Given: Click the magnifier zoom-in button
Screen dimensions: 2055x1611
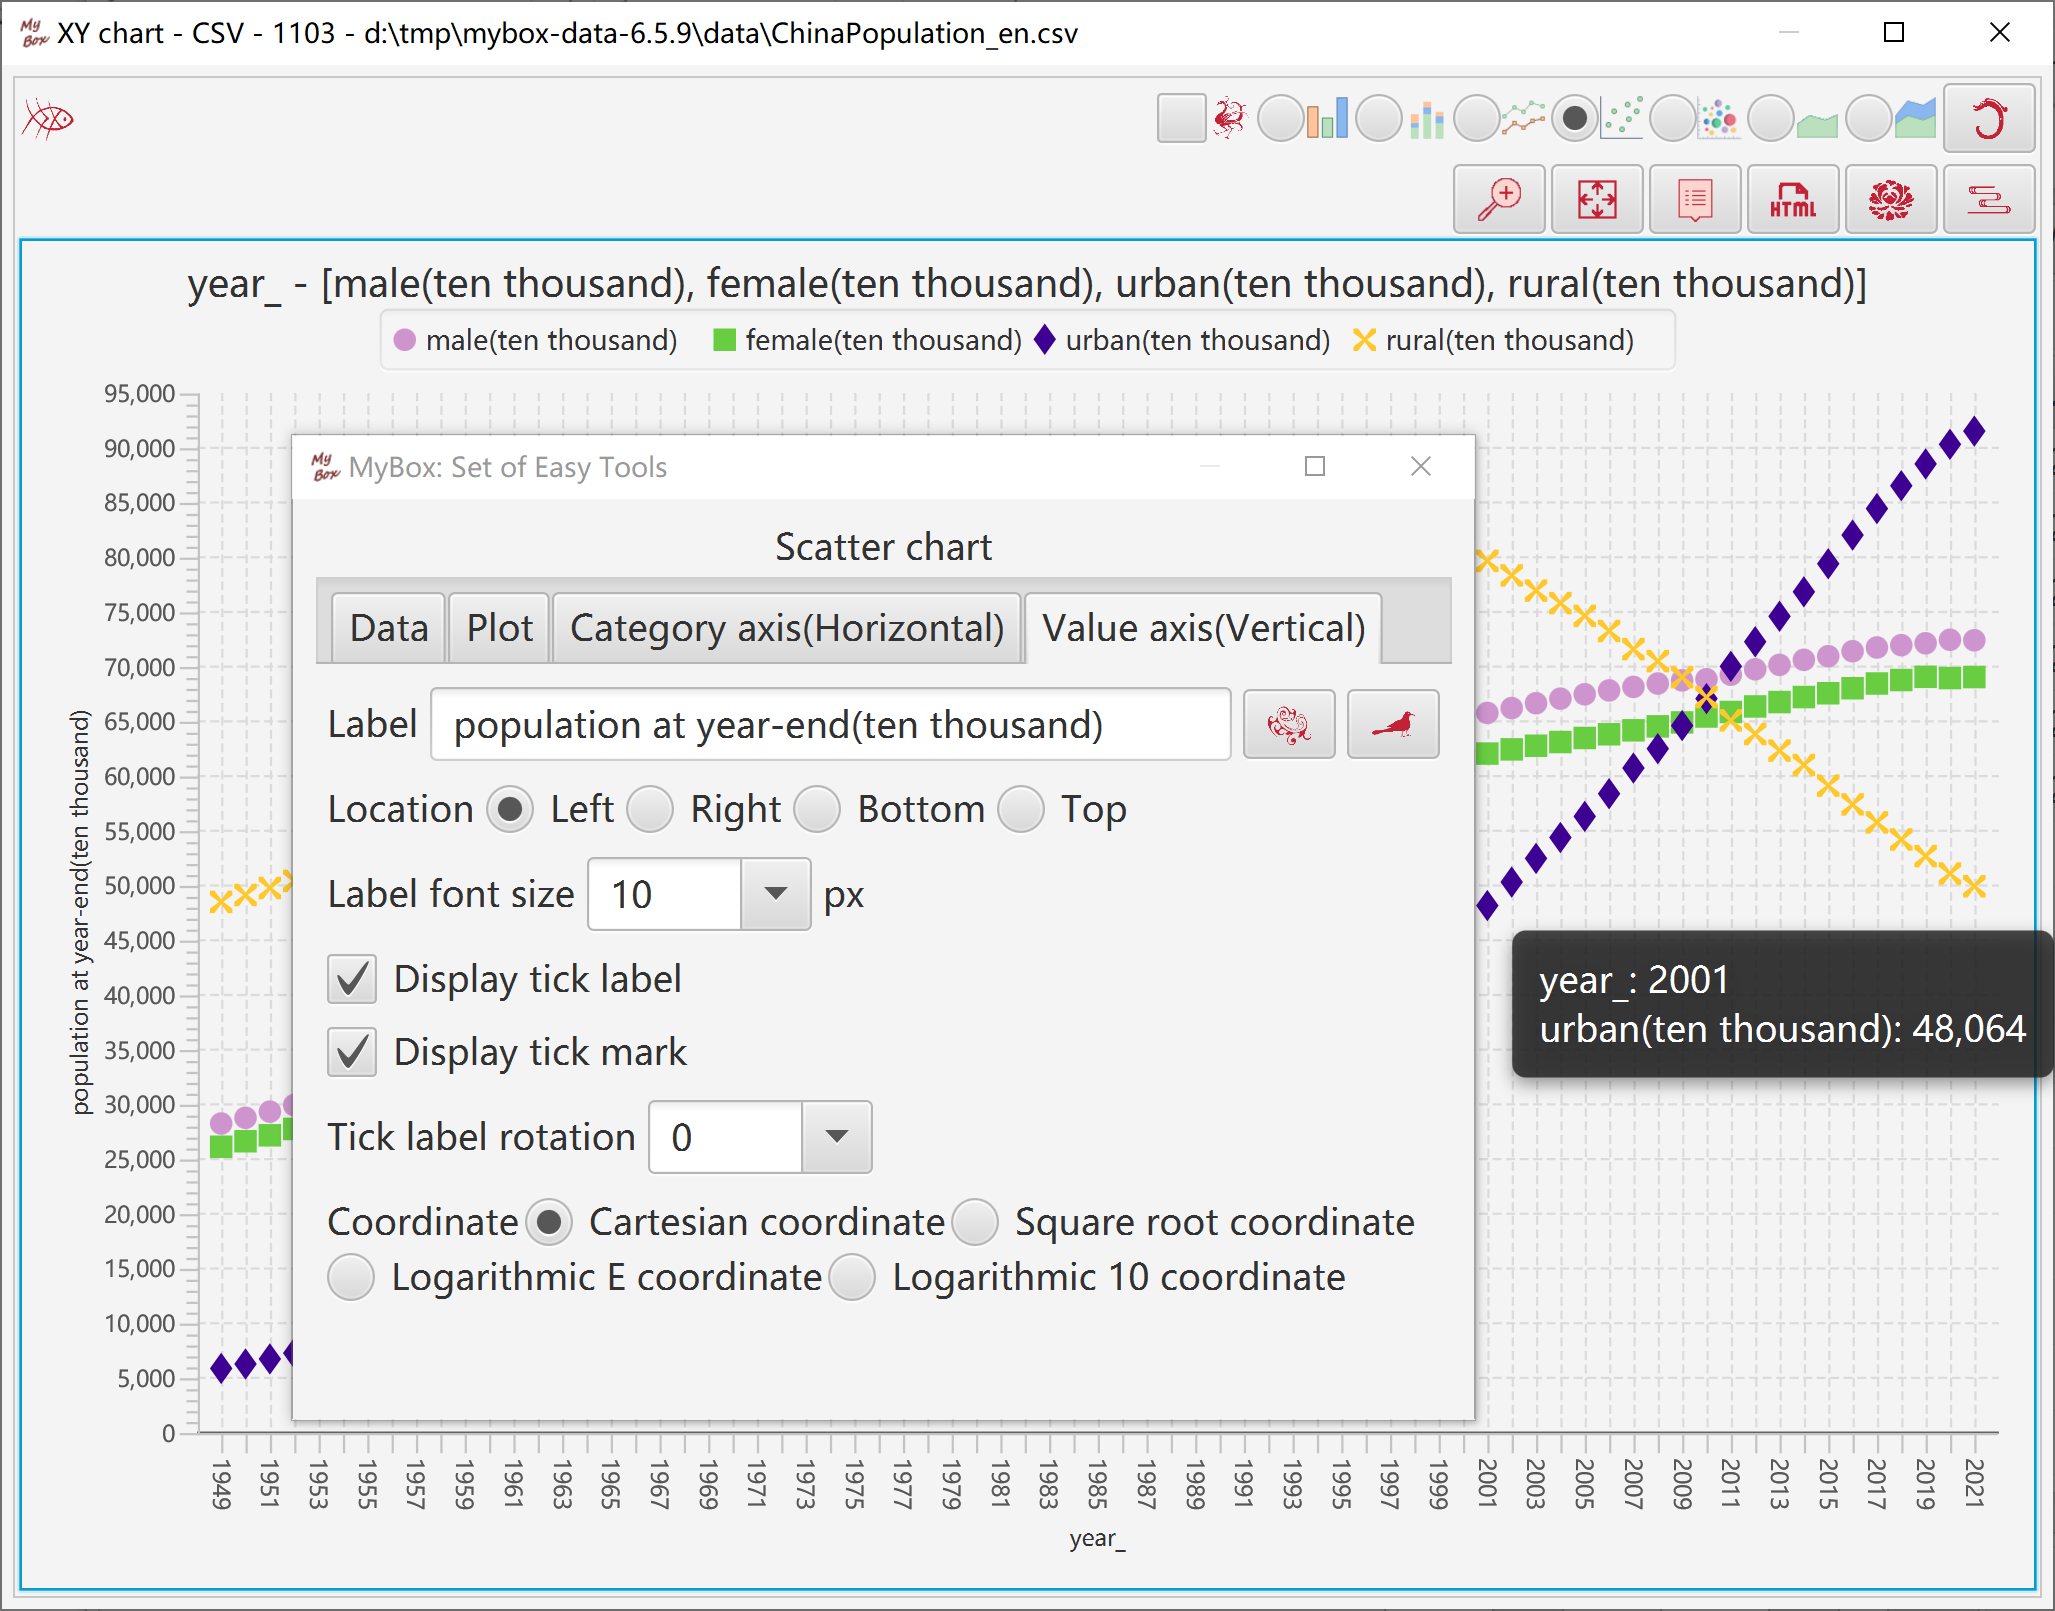Looking at the screenshot, I should pos(1498,200).
